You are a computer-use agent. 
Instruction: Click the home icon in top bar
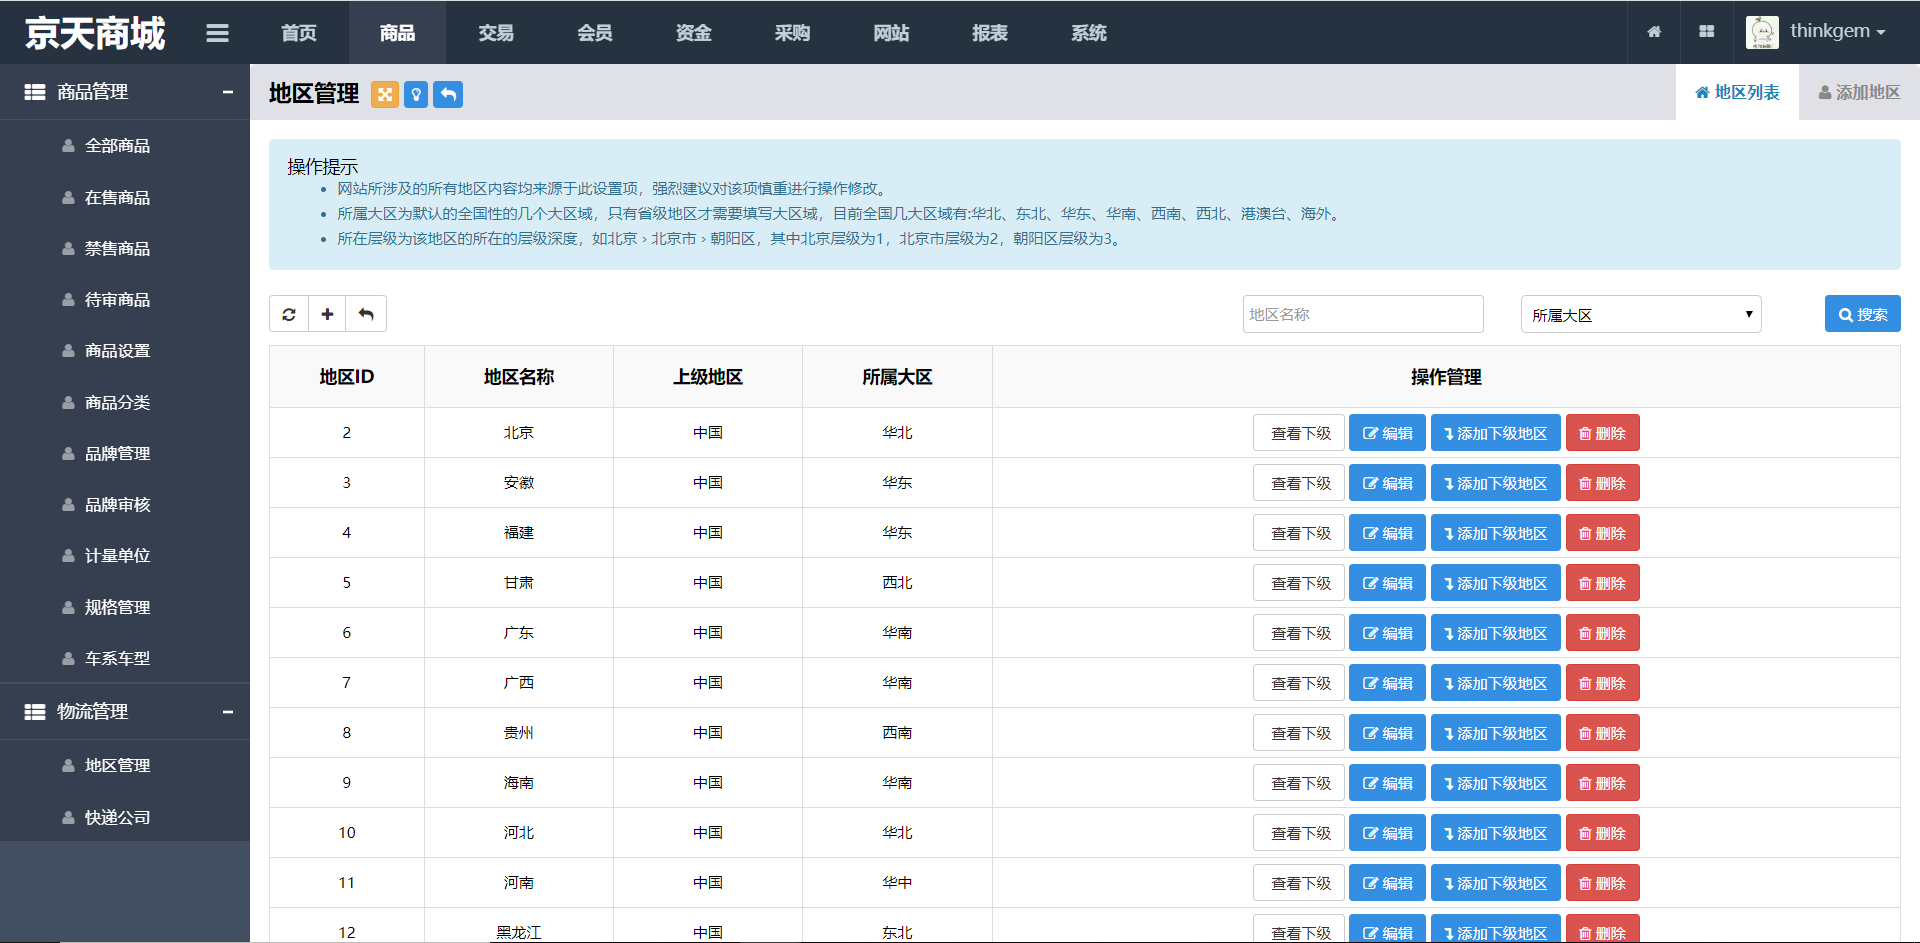click(x=1654, y=32)
